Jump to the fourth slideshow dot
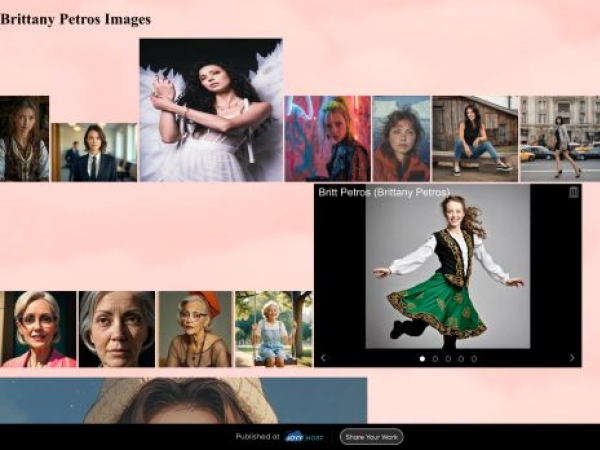The height and width of the screenshot is (450, 600). (461, 358)
